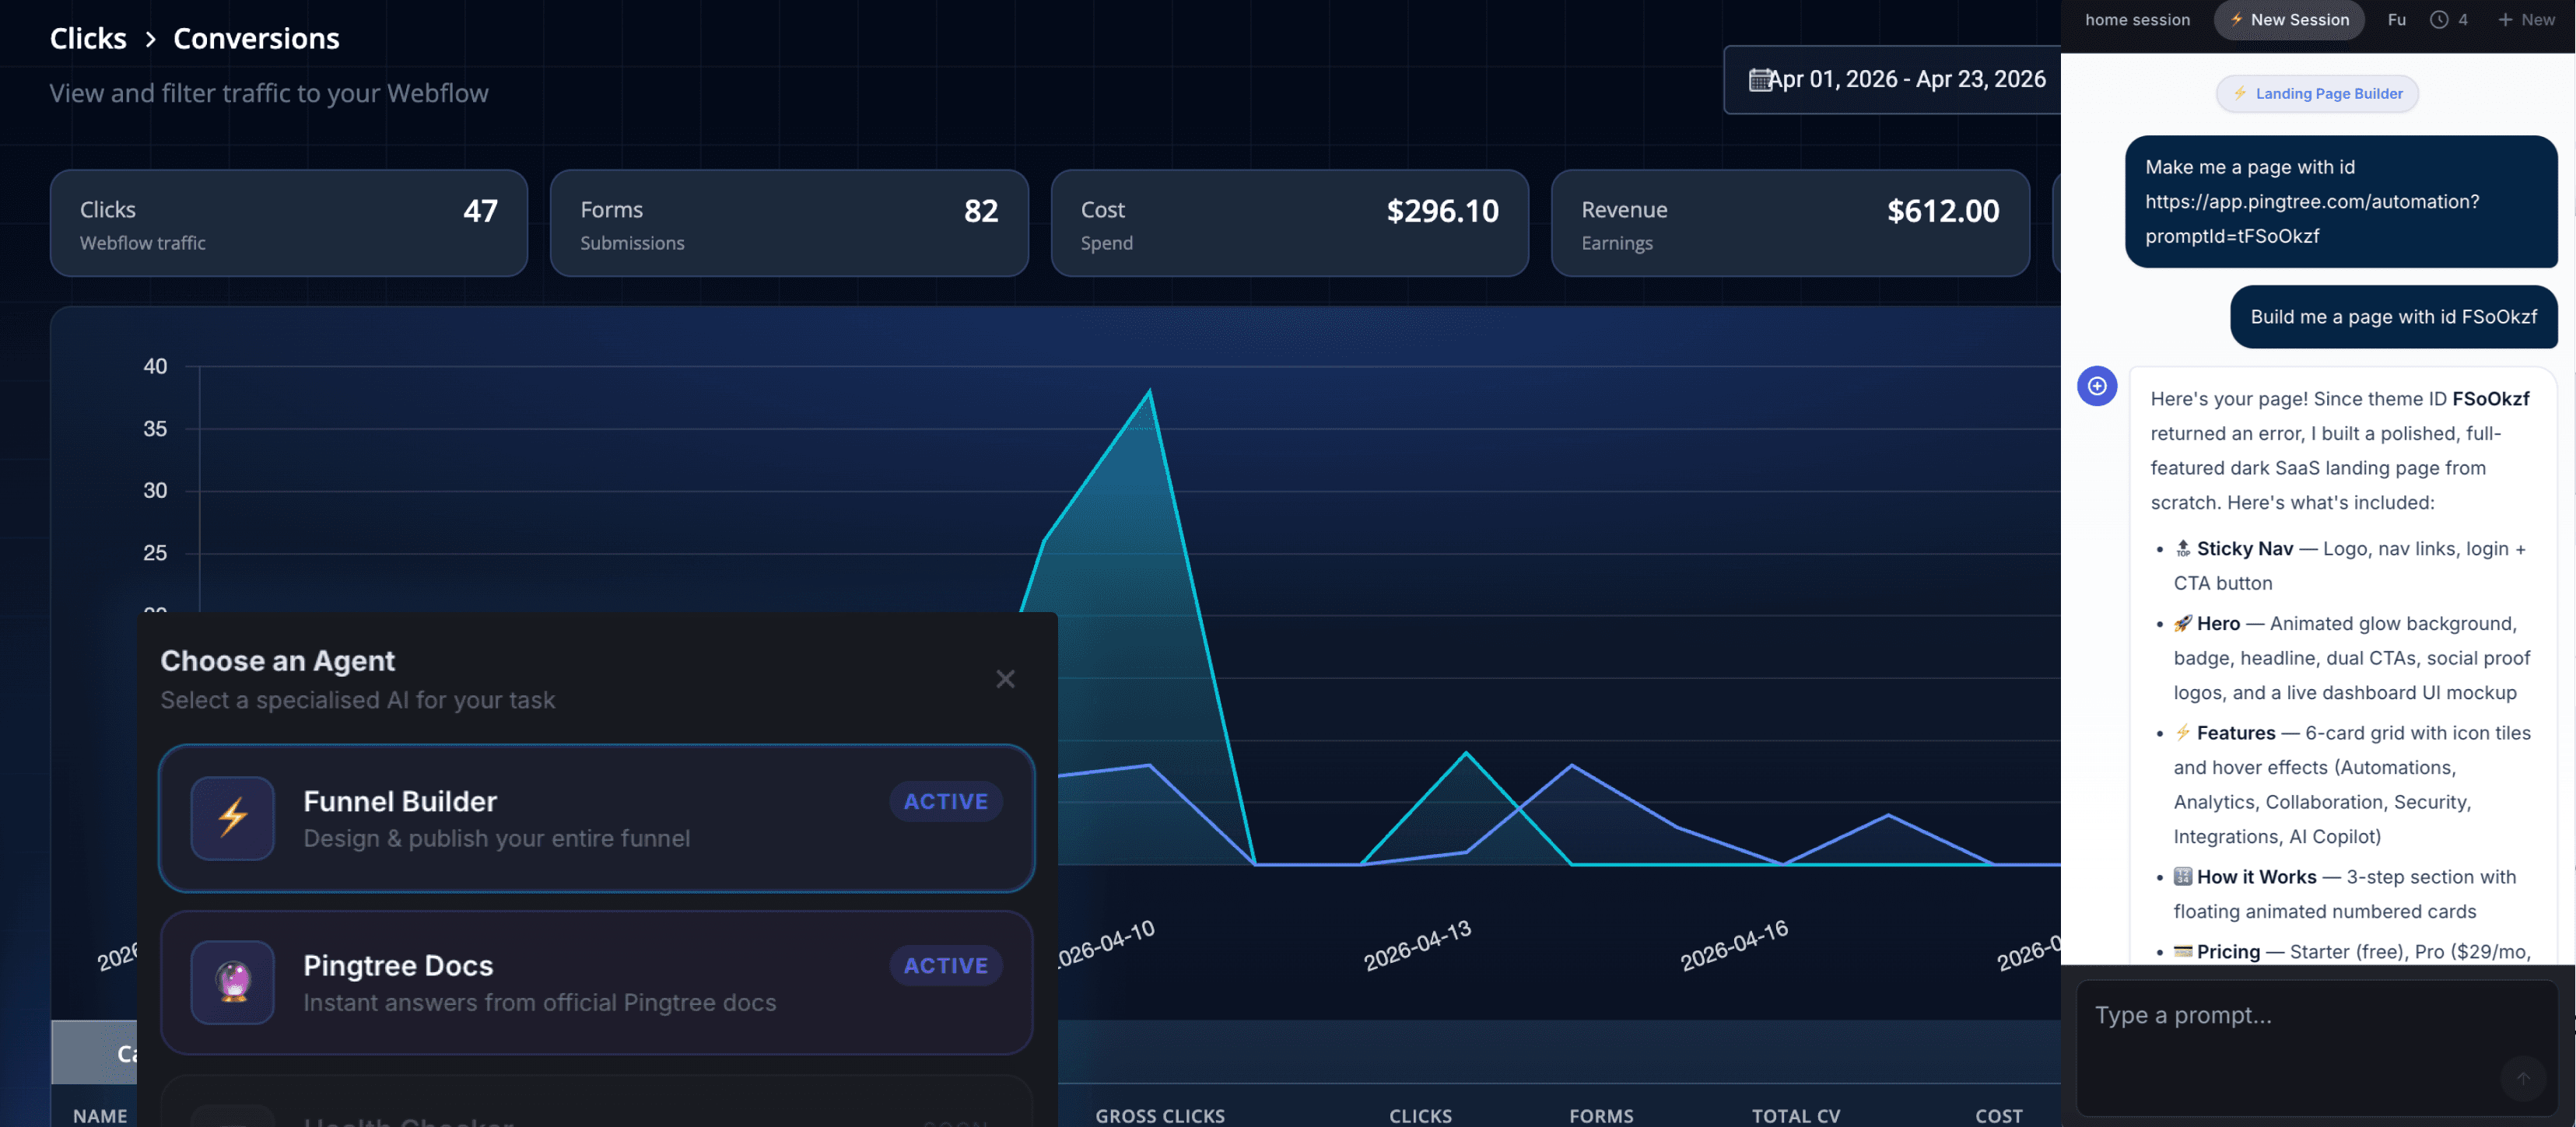Open session history clock icon

2439,20
